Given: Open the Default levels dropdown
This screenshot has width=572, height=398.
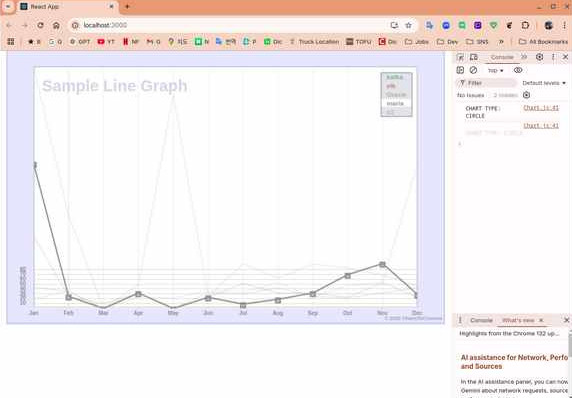Looking at the screenshot, I should click(544, 83).
